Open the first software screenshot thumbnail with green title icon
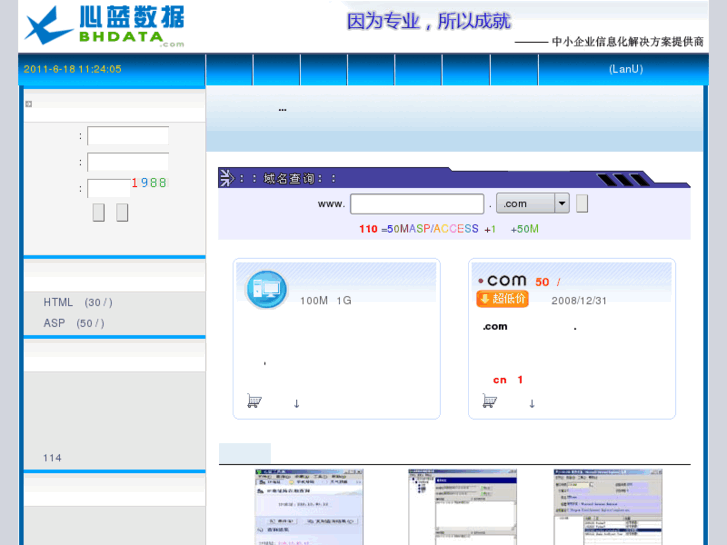Screen dimensions: 727x545 point(309,507)
